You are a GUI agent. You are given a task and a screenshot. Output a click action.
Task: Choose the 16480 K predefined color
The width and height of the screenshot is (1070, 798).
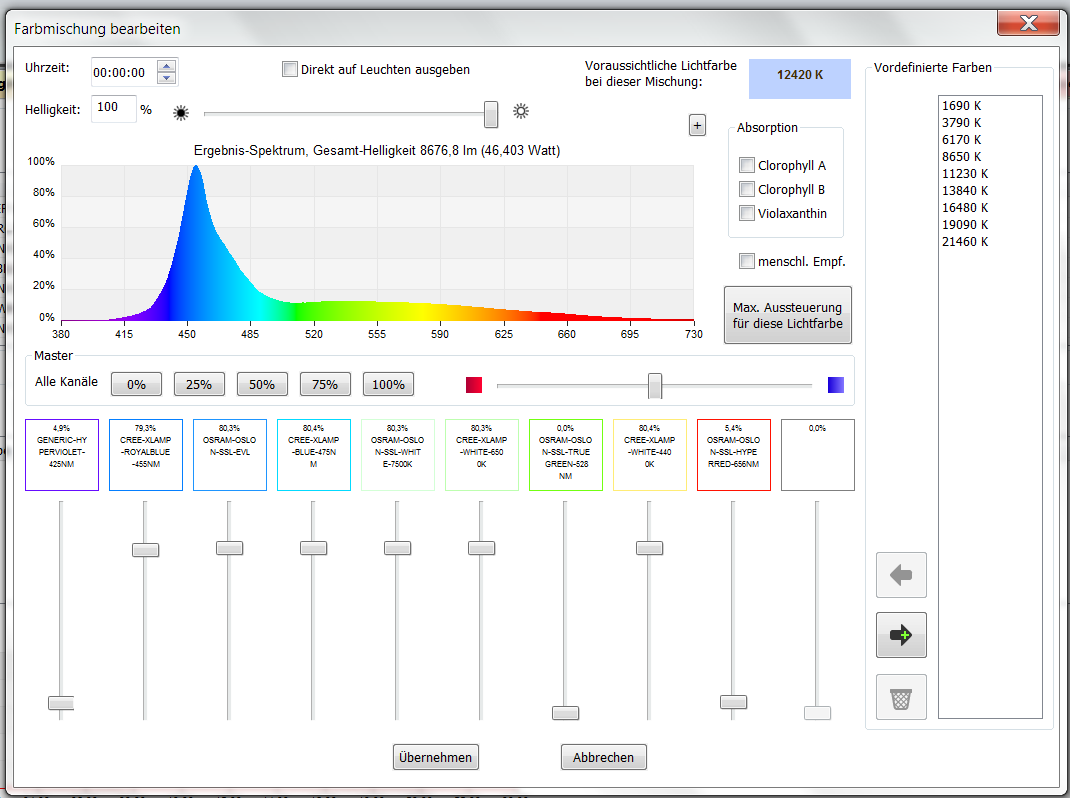pyautogui.click(x=964, y=208)
